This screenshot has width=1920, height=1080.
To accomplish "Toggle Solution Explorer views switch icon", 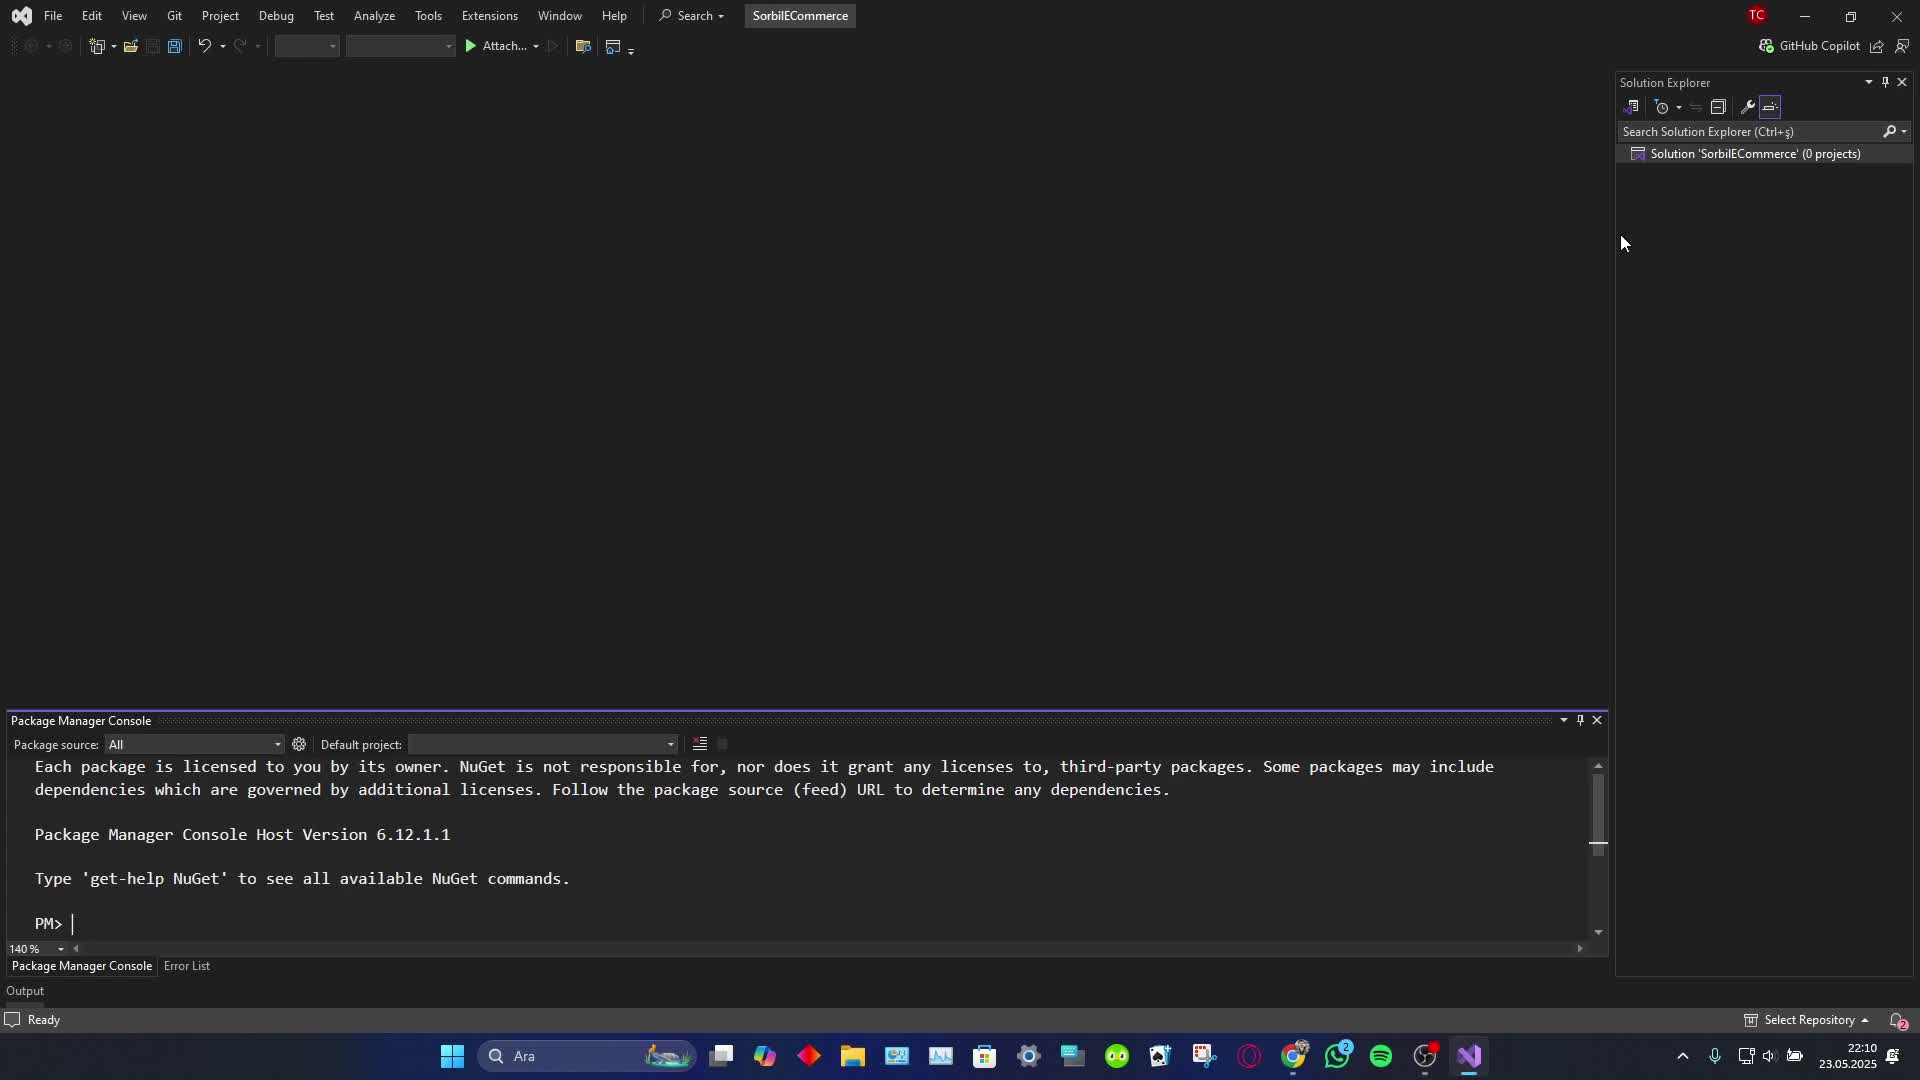I will [x=1631, y=107].
